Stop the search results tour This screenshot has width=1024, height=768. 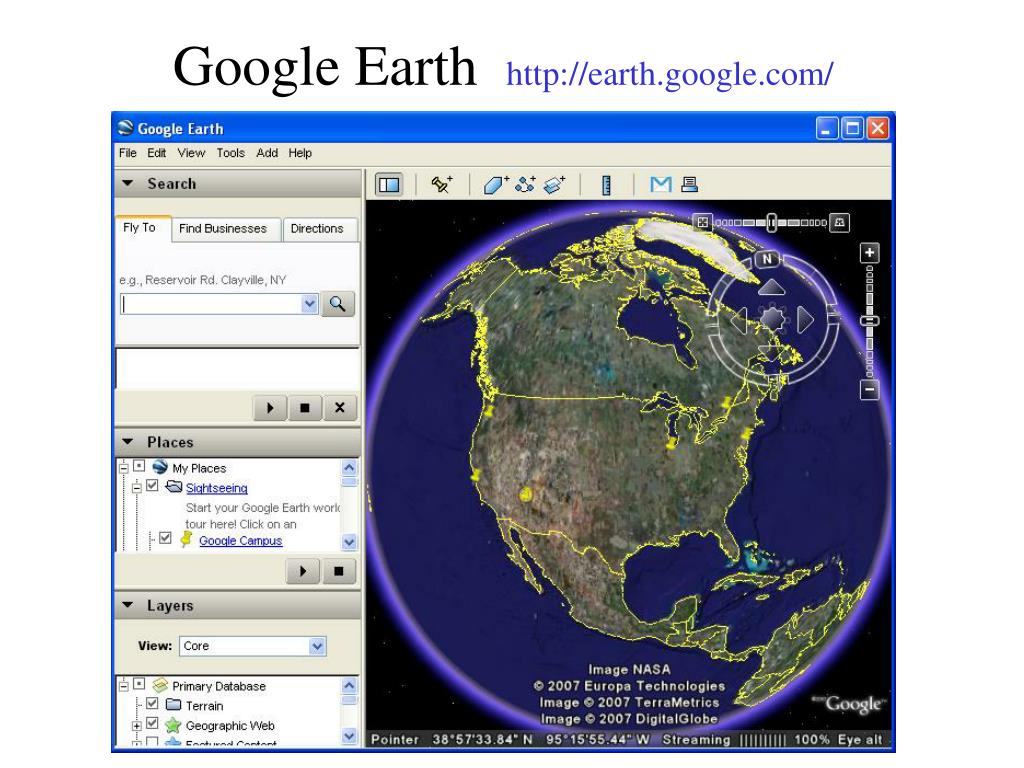(x=304, y=408)
